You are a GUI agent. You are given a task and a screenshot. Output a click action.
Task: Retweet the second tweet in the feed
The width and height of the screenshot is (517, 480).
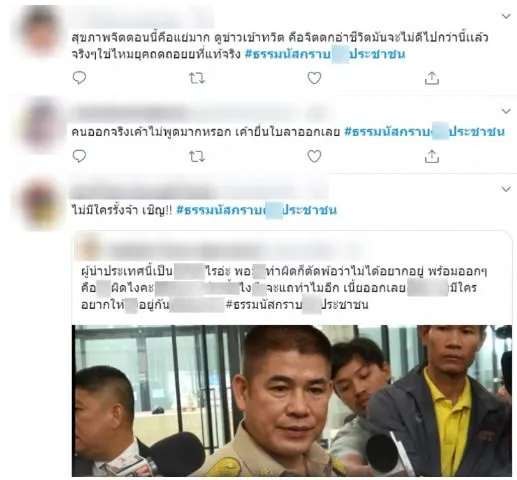click(x=197, y=156)
